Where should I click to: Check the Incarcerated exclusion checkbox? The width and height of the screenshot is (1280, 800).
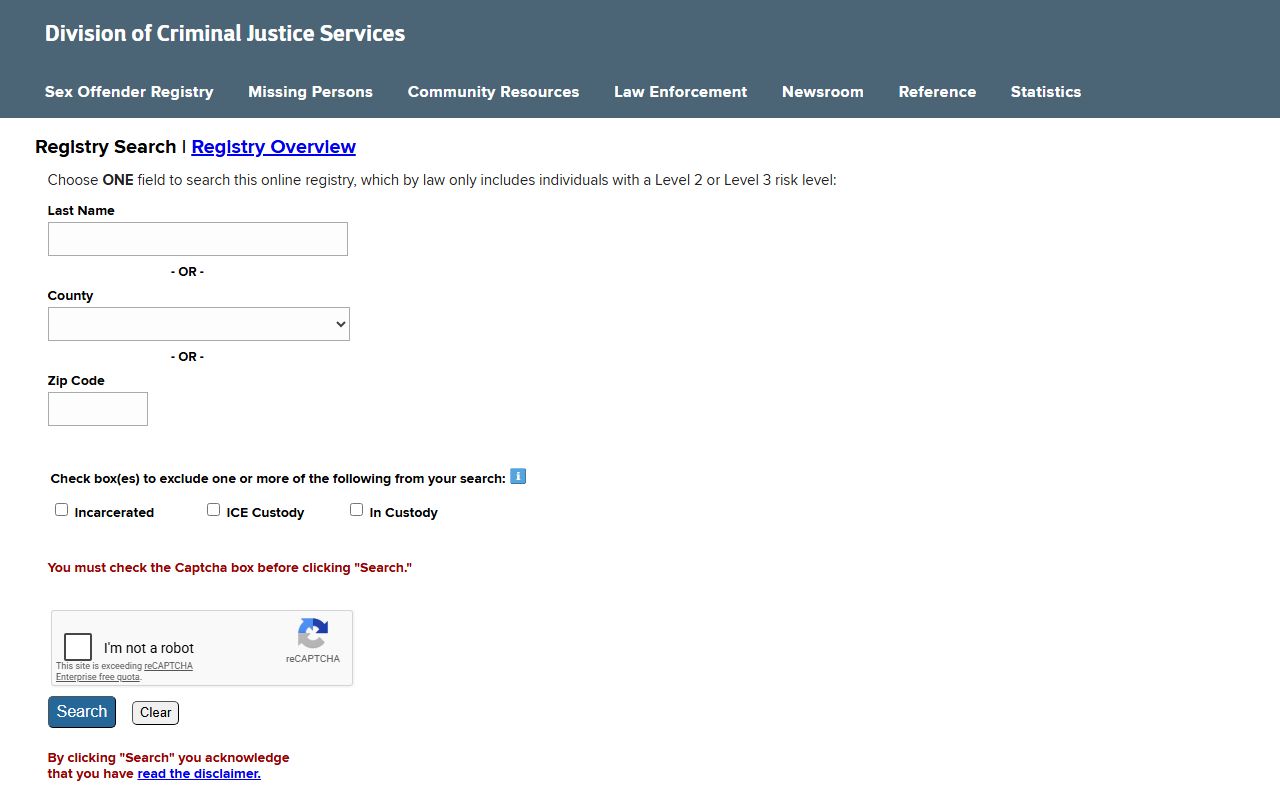[62, 510]
